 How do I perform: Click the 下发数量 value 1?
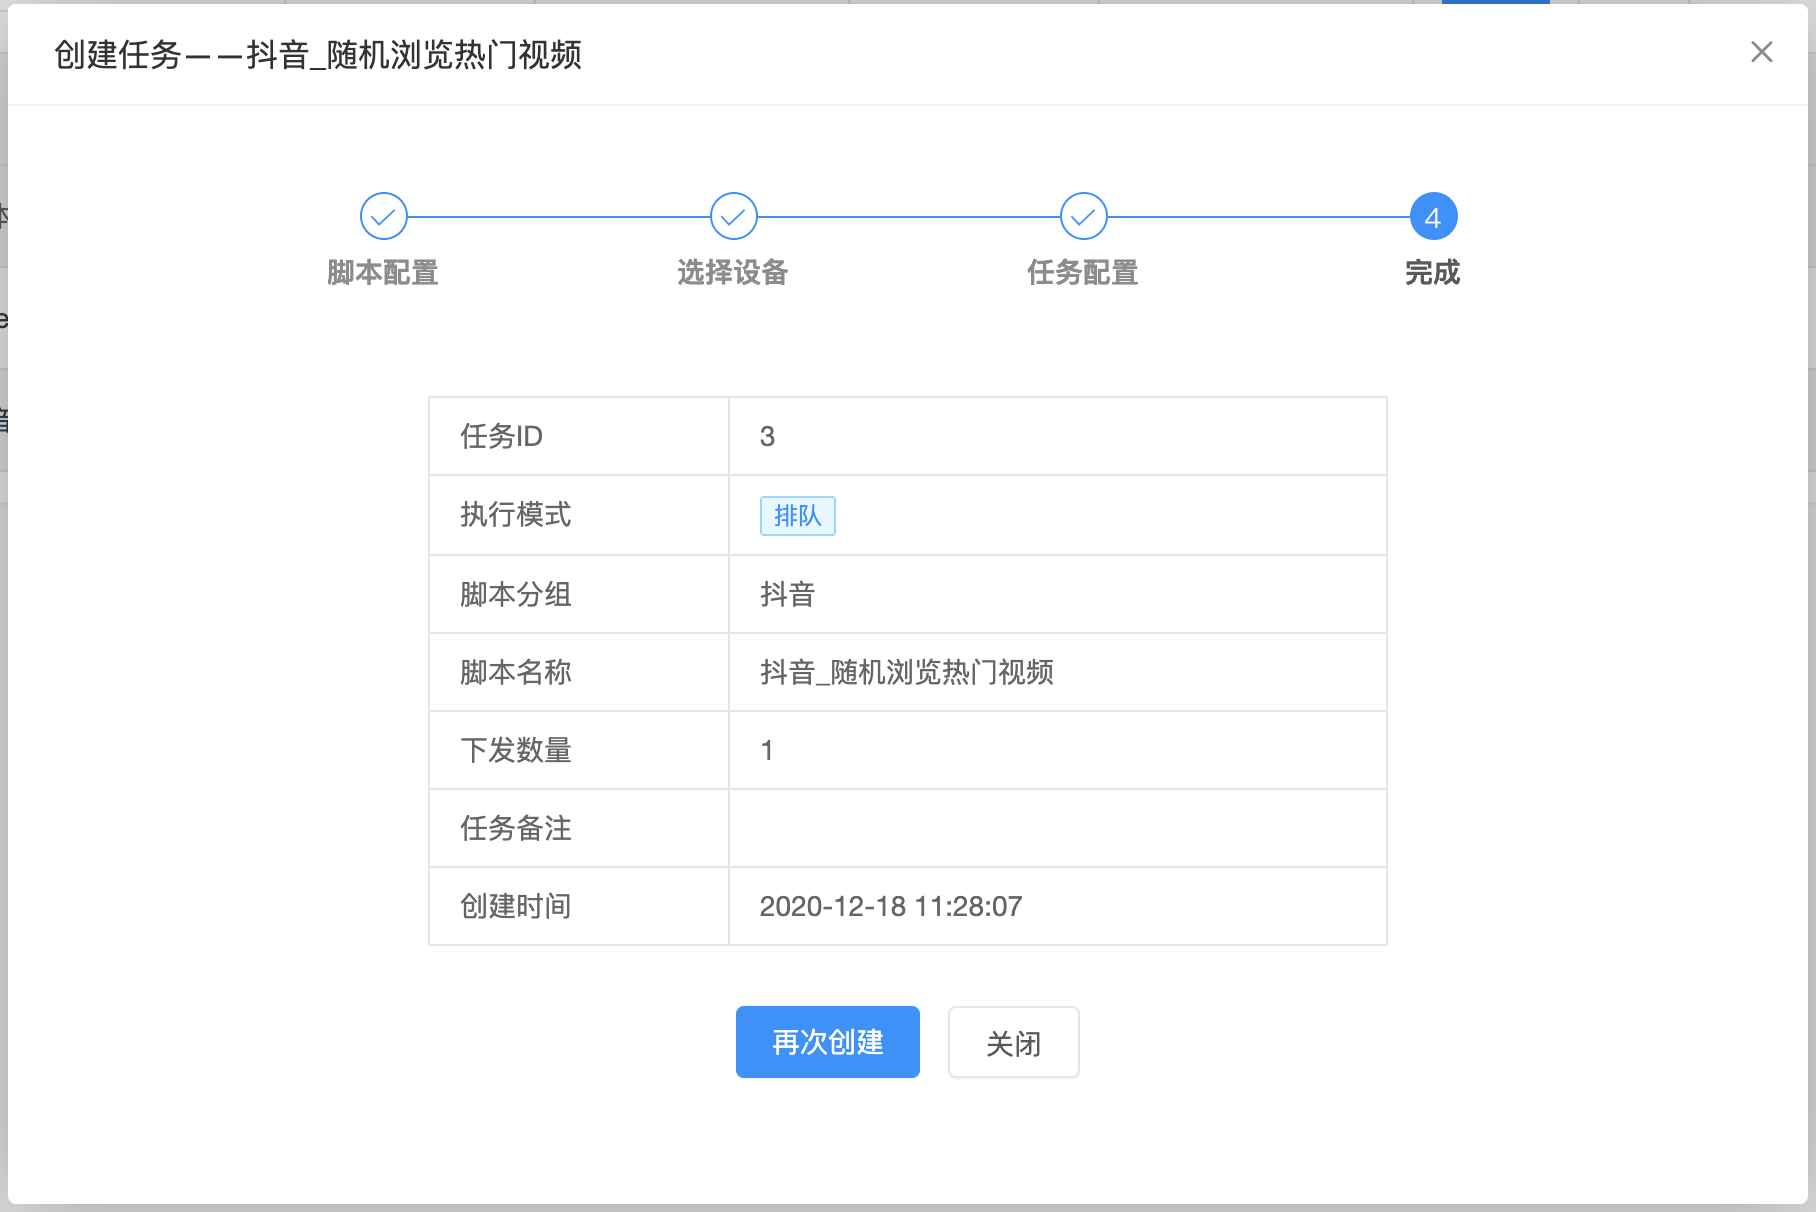767,750
